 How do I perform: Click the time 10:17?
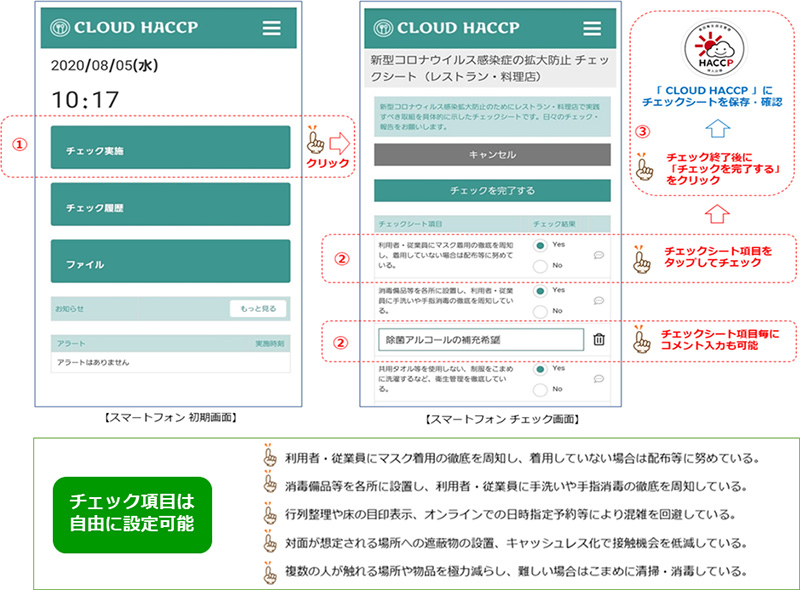pos(85,100)
